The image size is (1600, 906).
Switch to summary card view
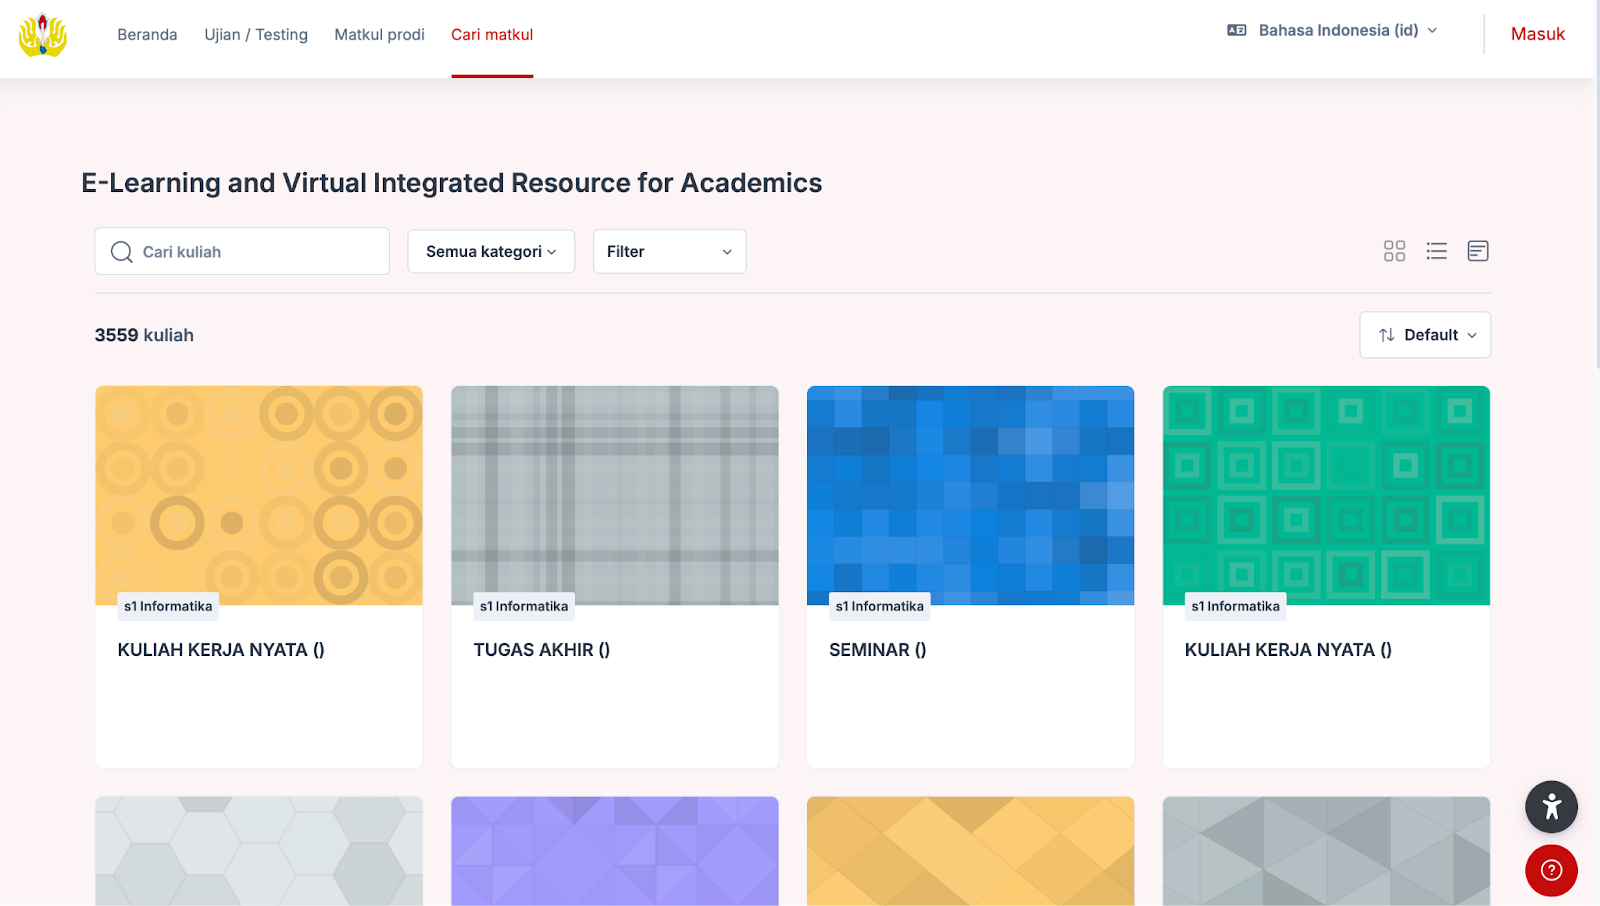(1478, 251)
